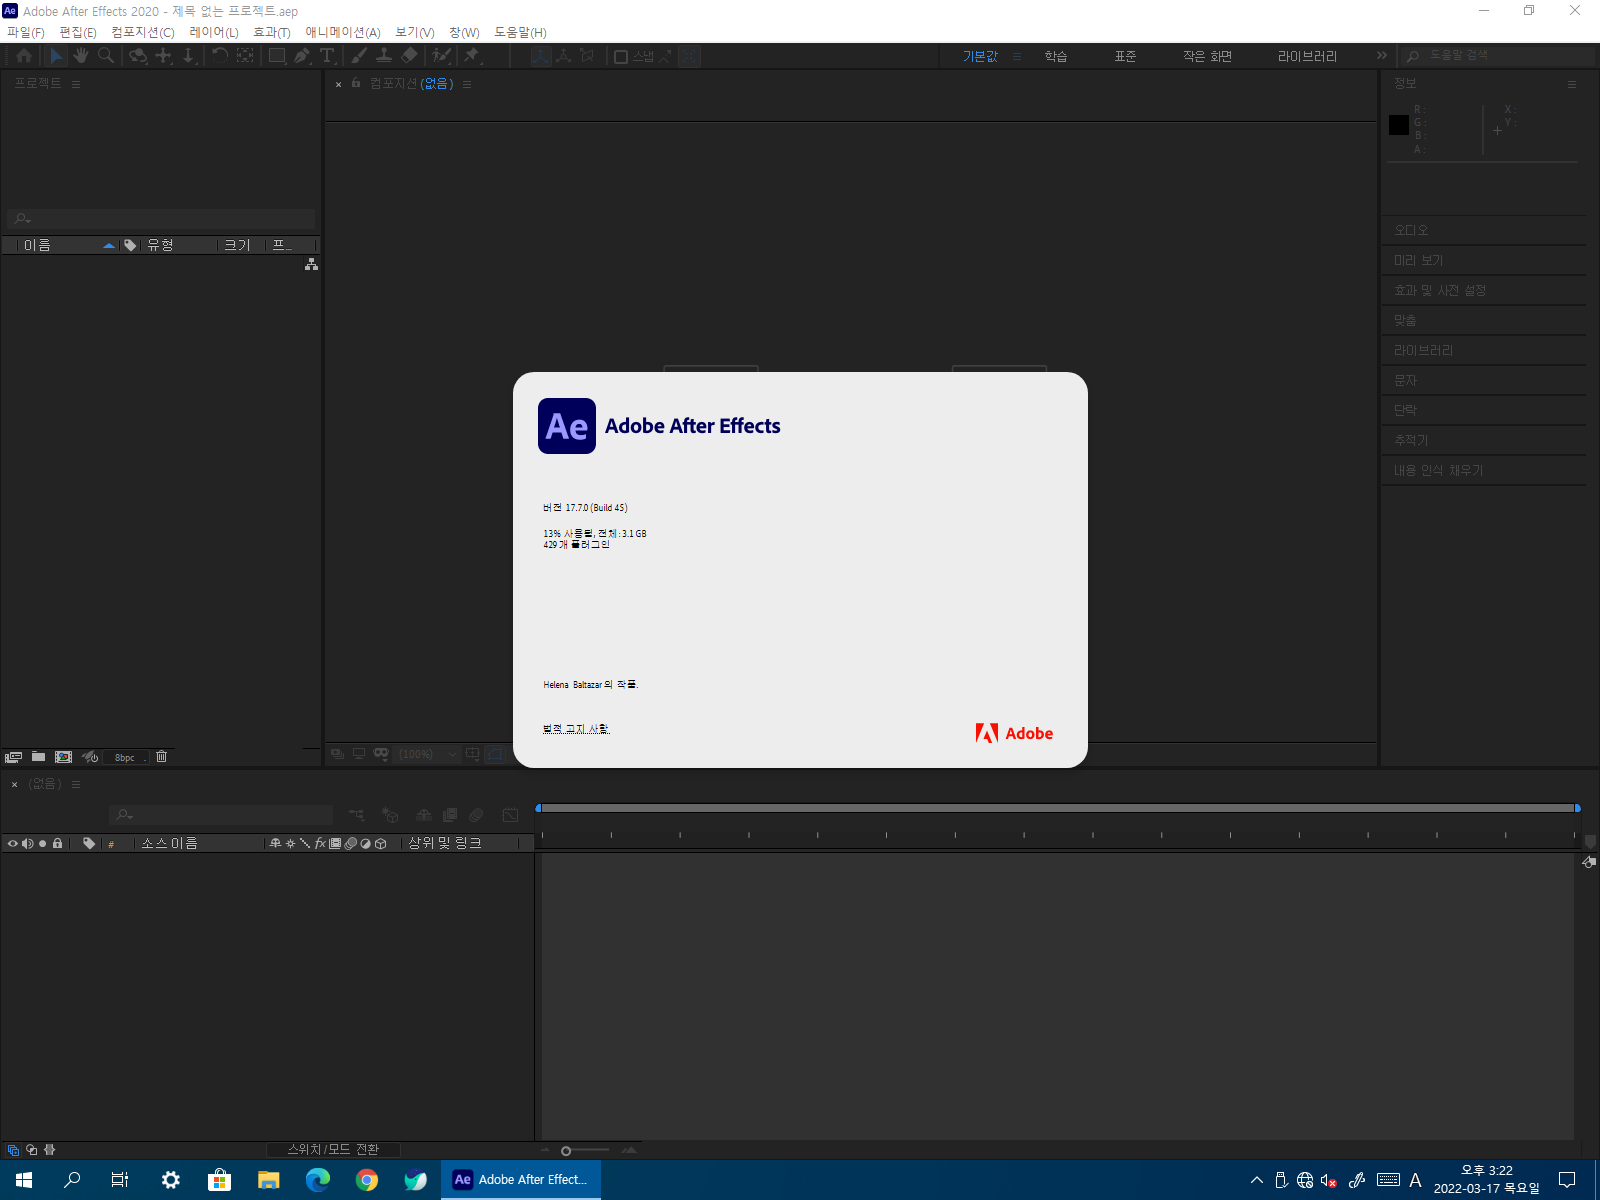The image size is (1600, 1200).
Task: Adjust the timeline zoom slider knob
Action: click(566, 1151)
